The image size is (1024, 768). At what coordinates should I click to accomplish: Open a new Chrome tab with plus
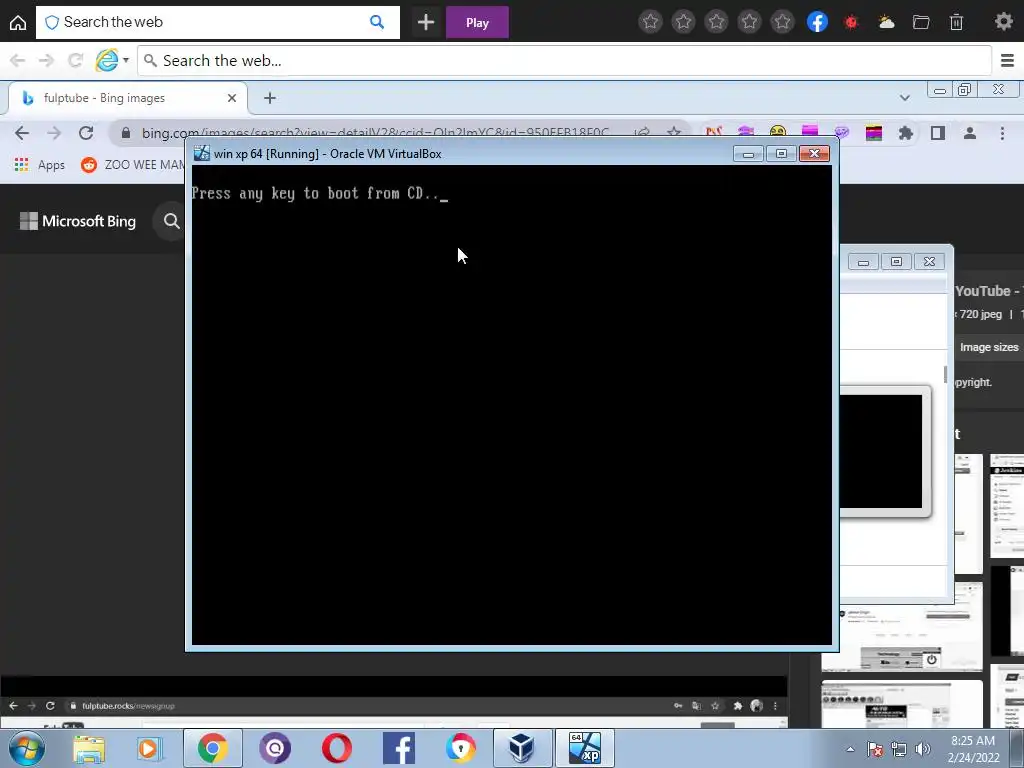point(270,98)
